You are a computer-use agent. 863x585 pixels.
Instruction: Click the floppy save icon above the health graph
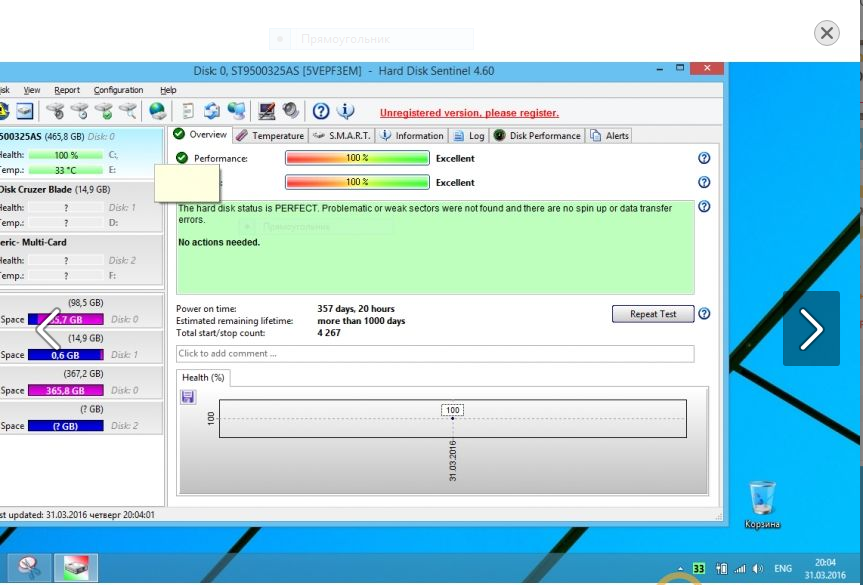(x=188, y=397)
